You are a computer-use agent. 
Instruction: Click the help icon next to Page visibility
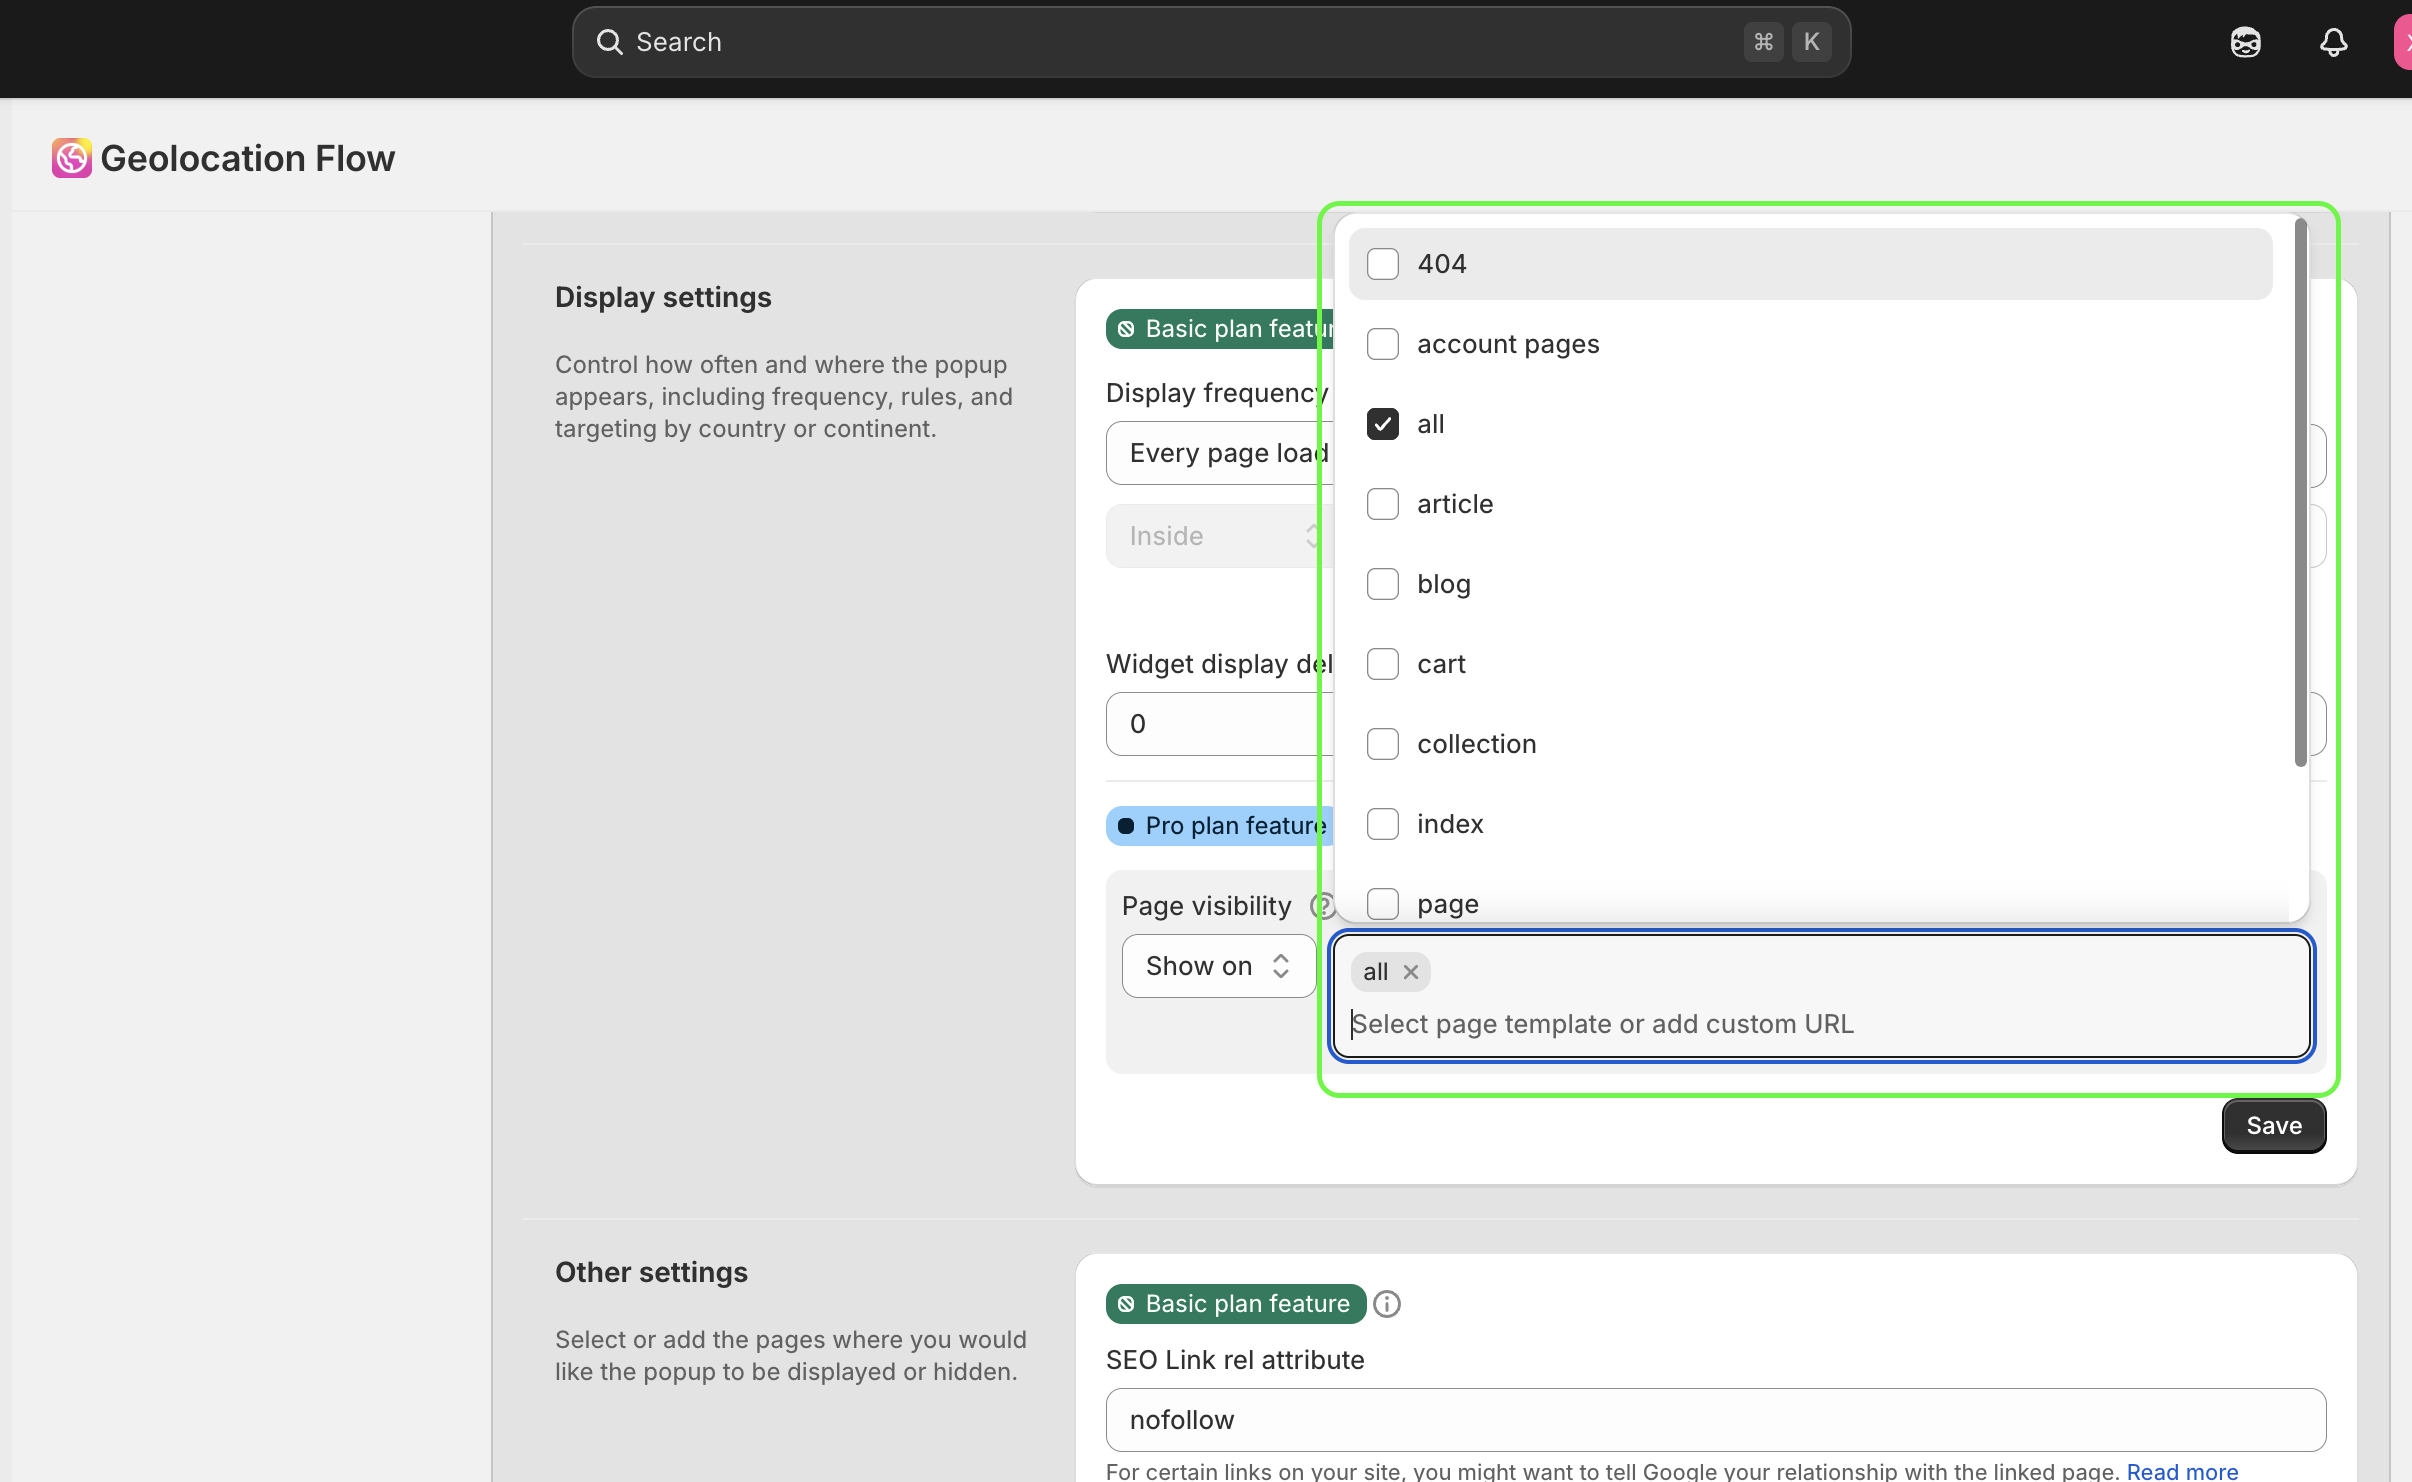(1322, 905)
